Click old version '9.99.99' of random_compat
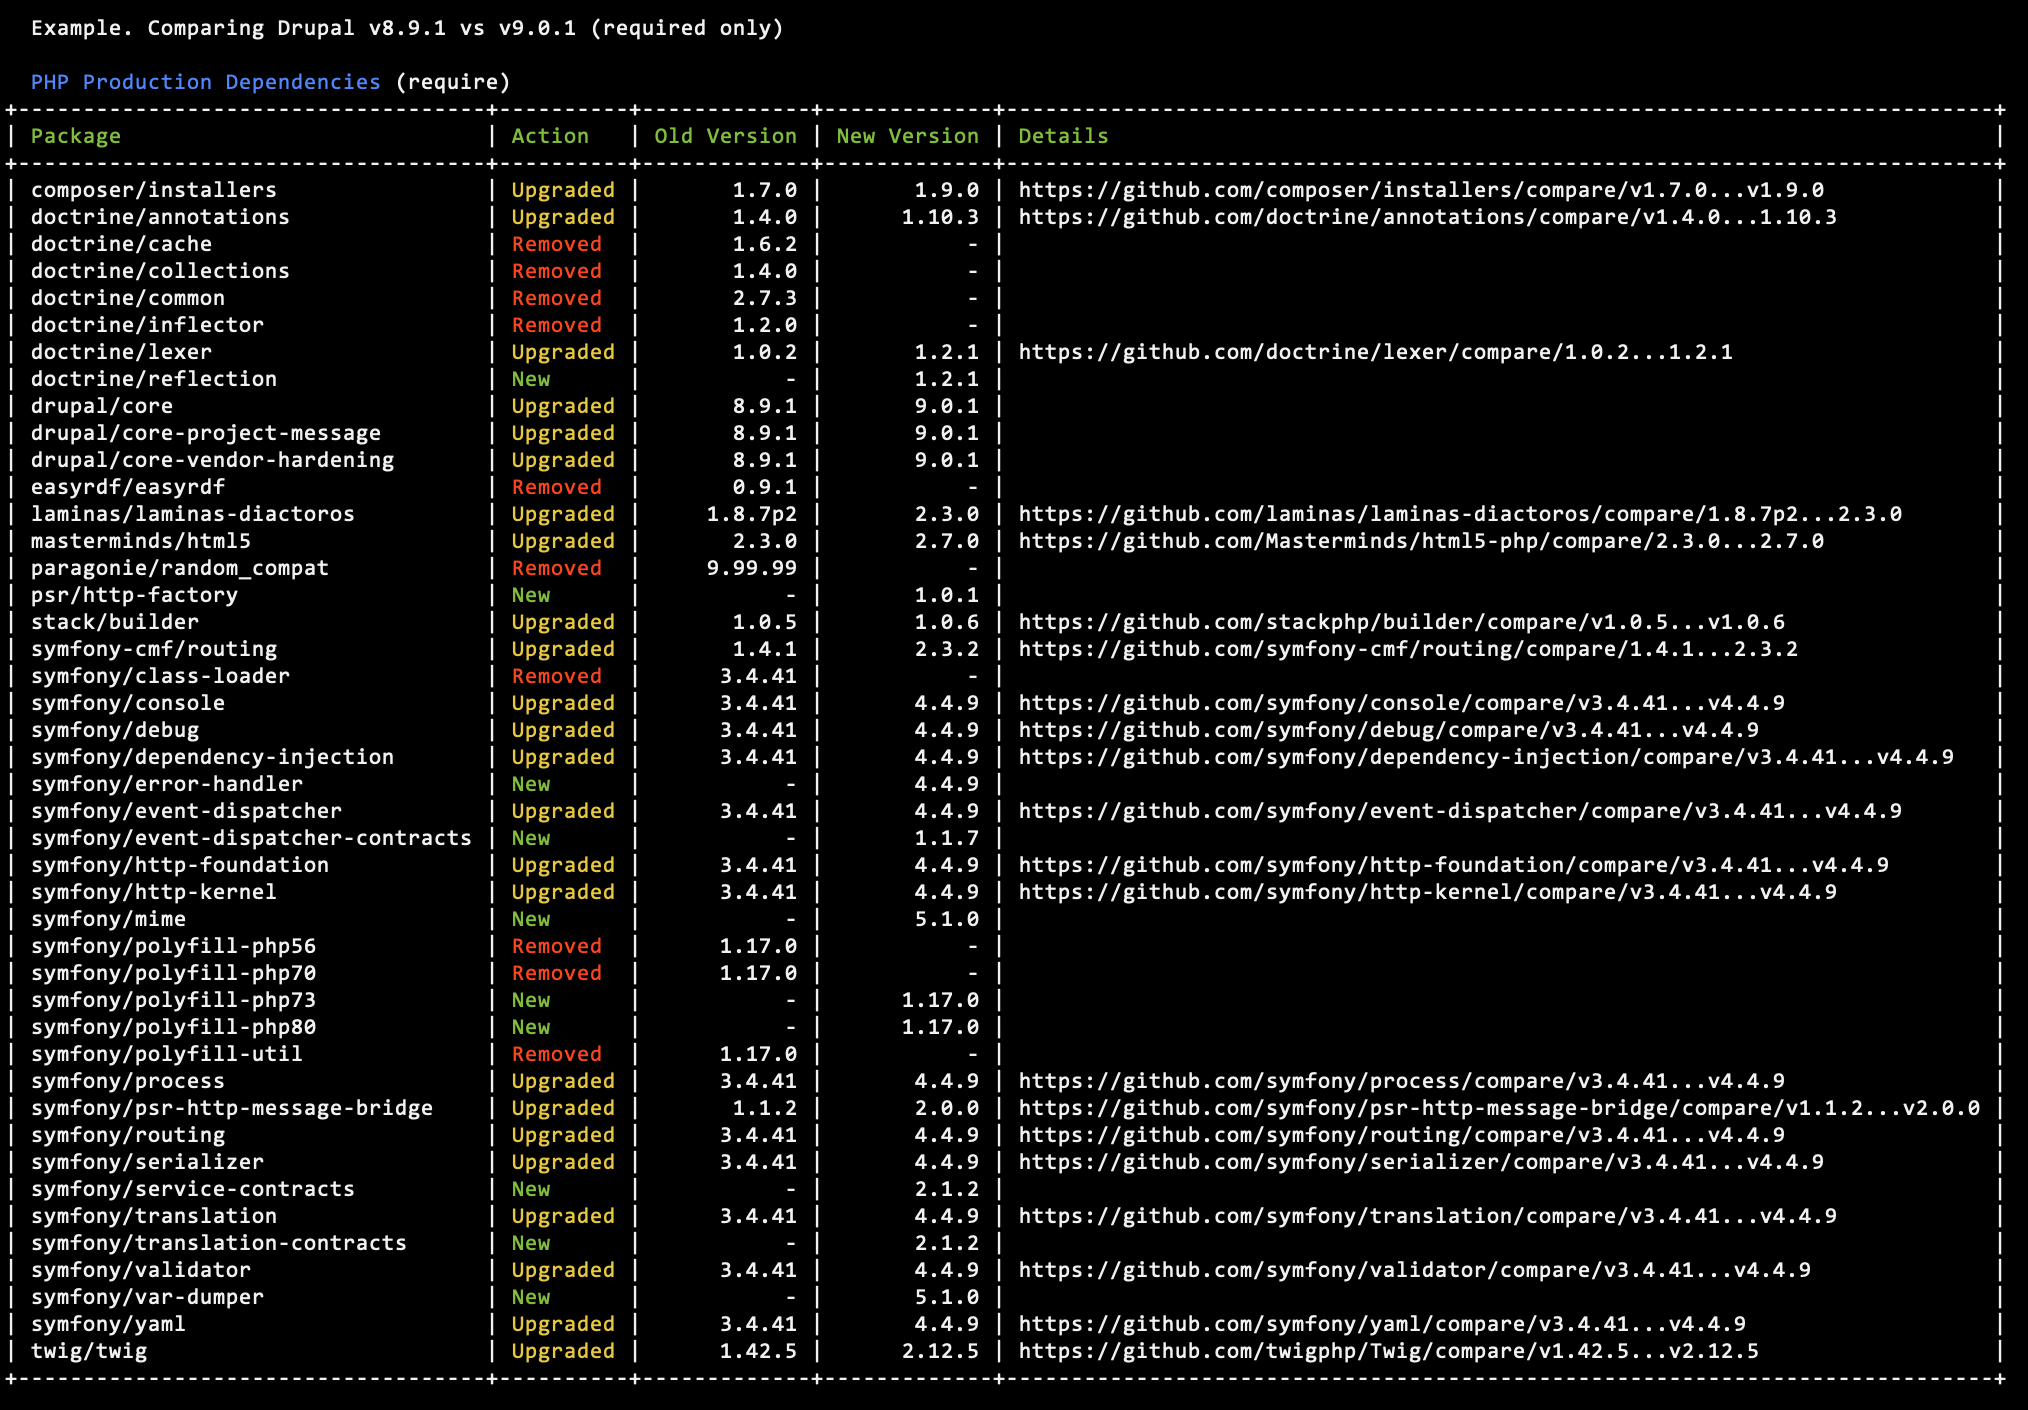 (752, 568)
